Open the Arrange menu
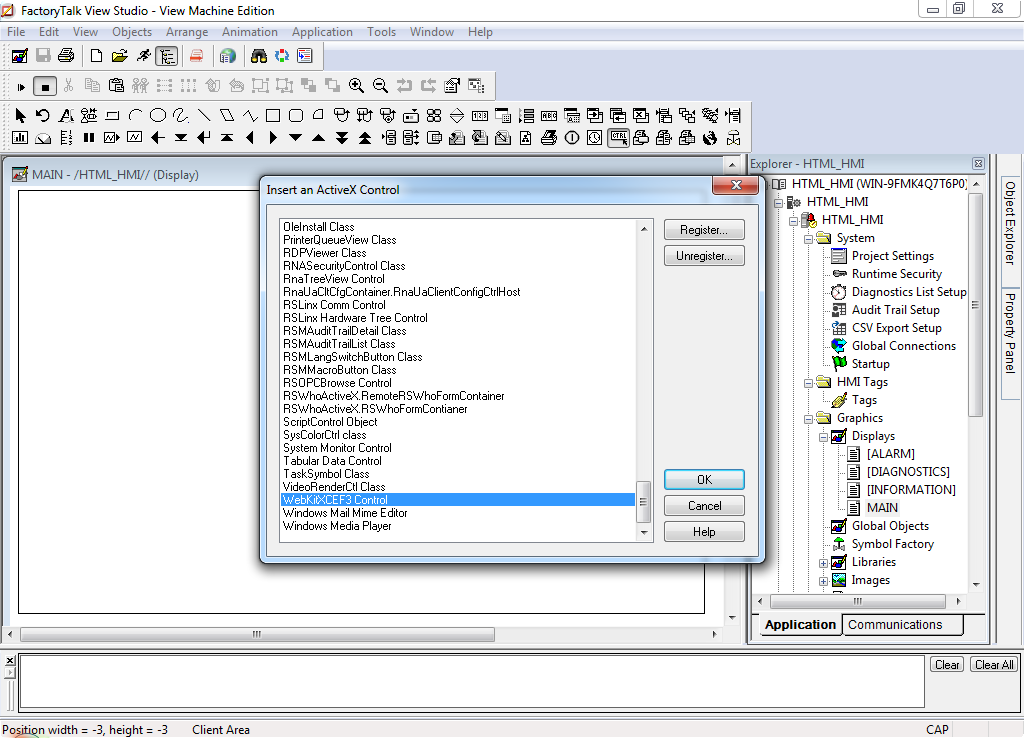 tap(187, 32)
